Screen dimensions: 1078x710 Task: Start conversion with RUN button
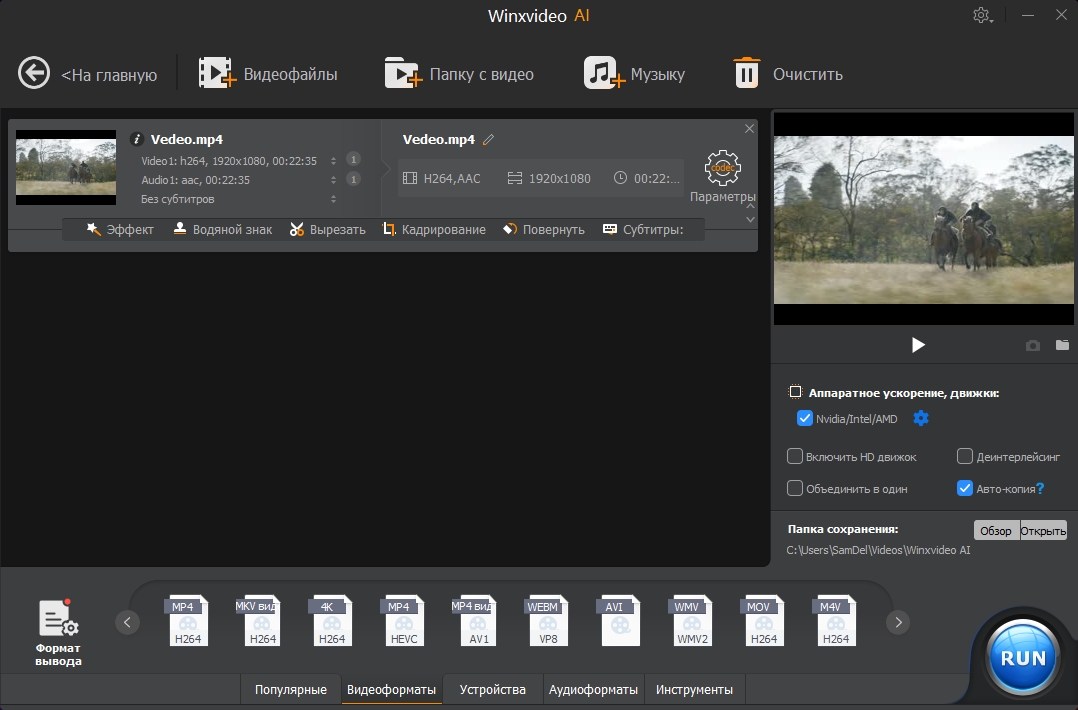[1023, 657]
